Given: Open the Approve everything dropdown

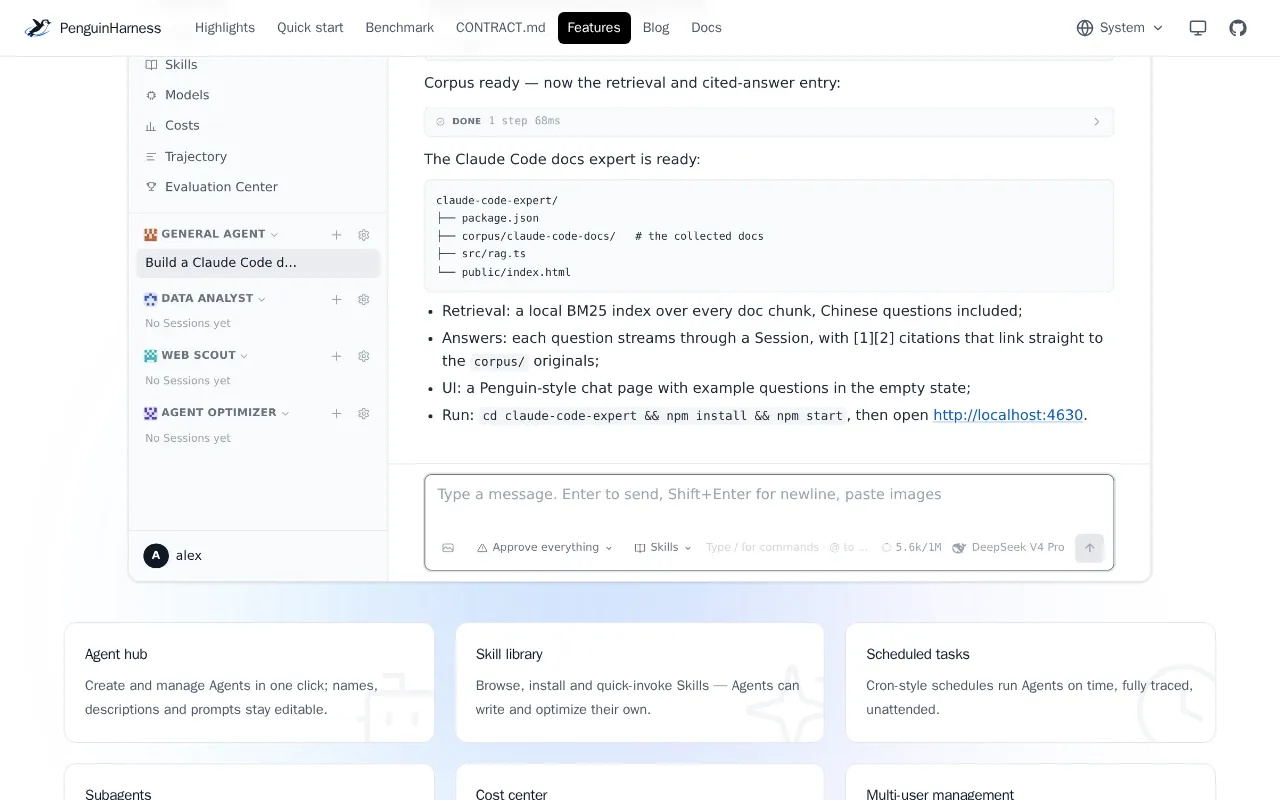Looking at the screenshot, I should pyautogui.click(x=545, y=548).
